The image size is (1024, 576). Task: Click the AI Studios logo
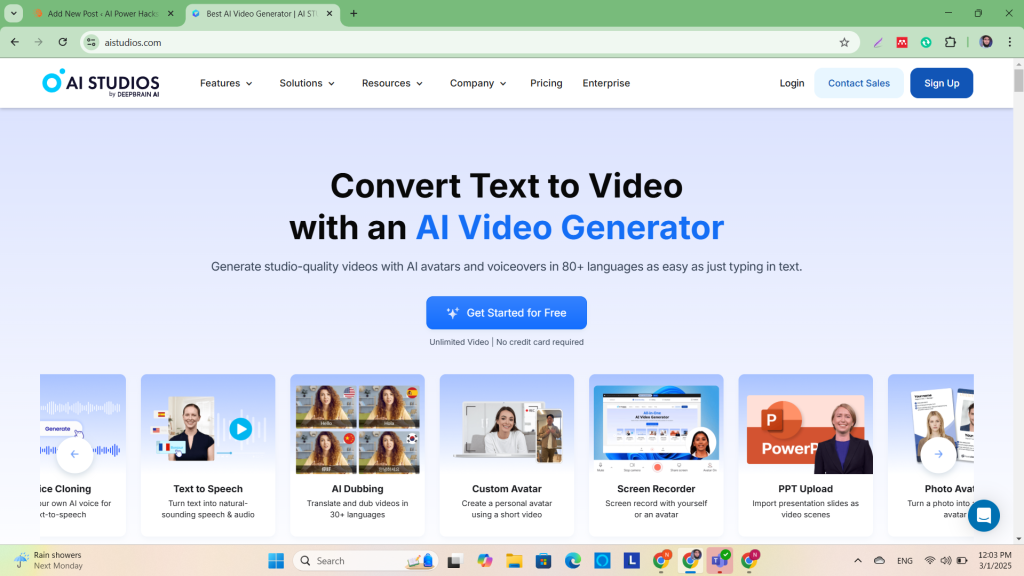coord(100,83)
